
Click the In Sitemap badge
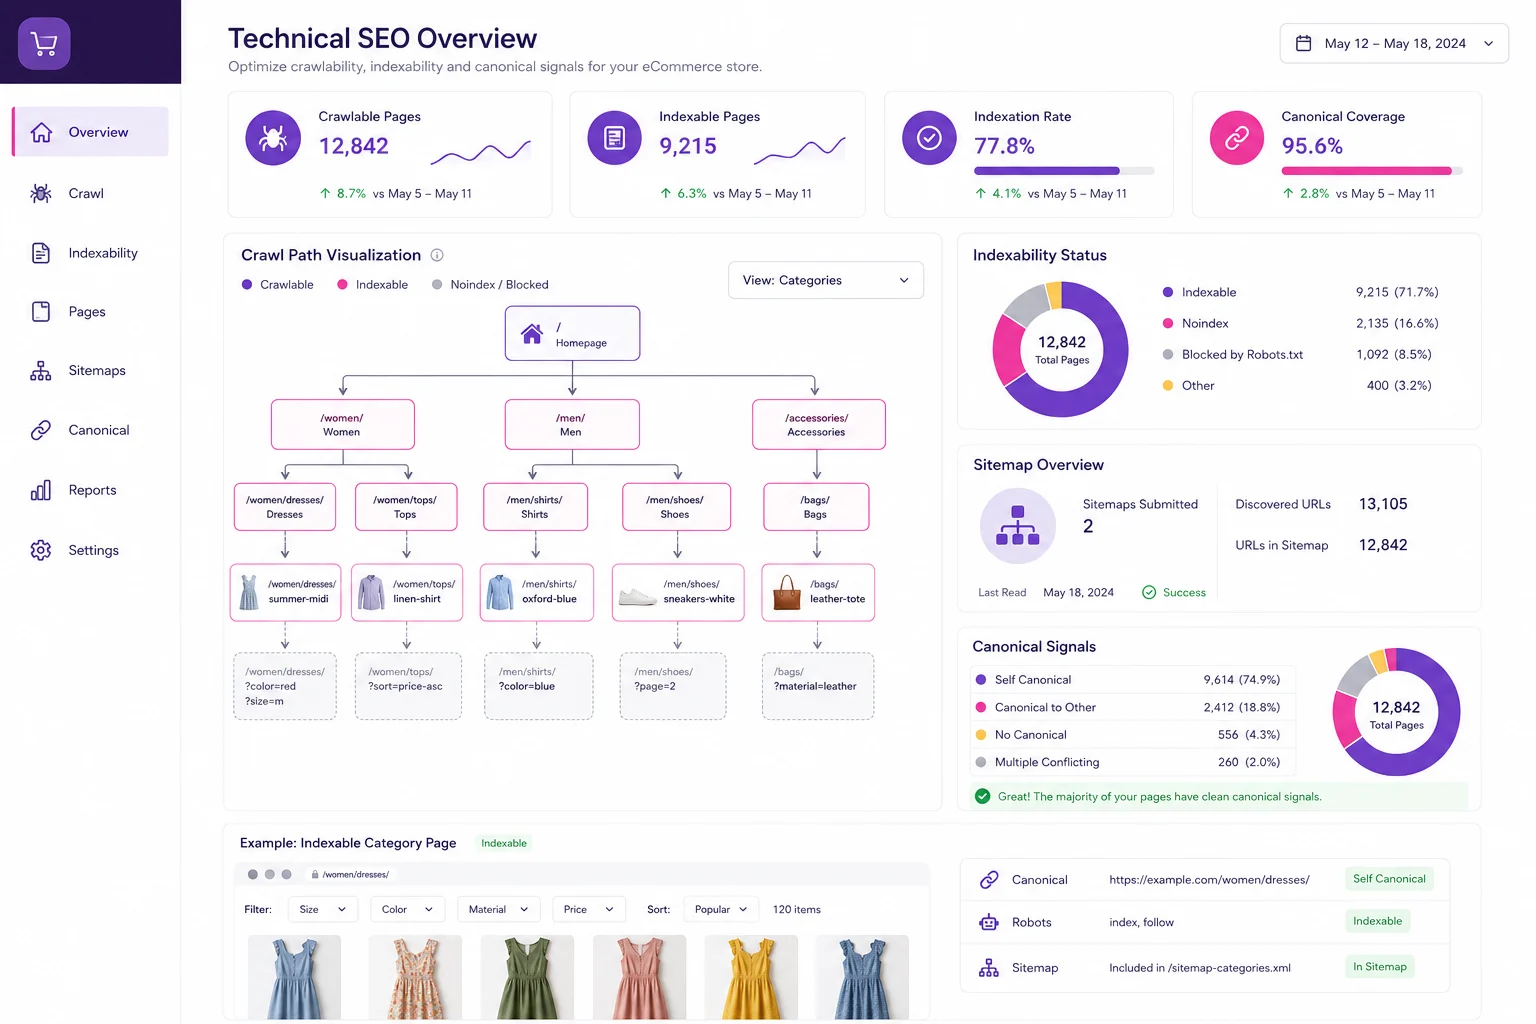[x=1379, y=967]
